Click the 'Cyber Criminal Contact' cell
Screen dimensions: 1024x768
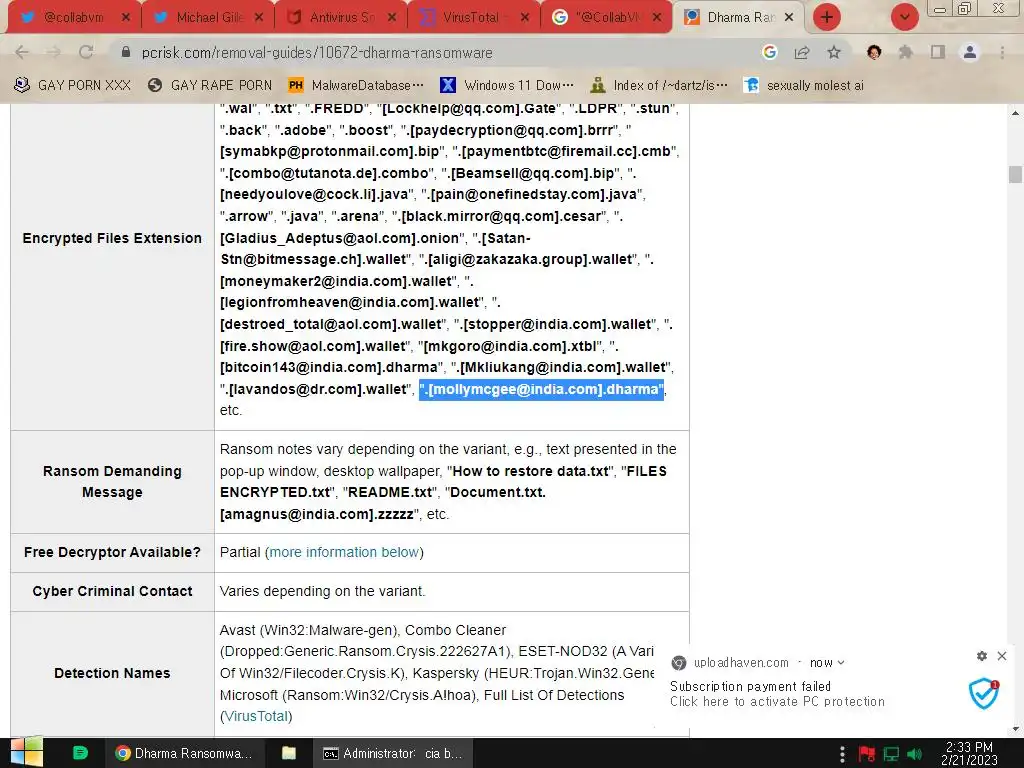pos(112,592)
